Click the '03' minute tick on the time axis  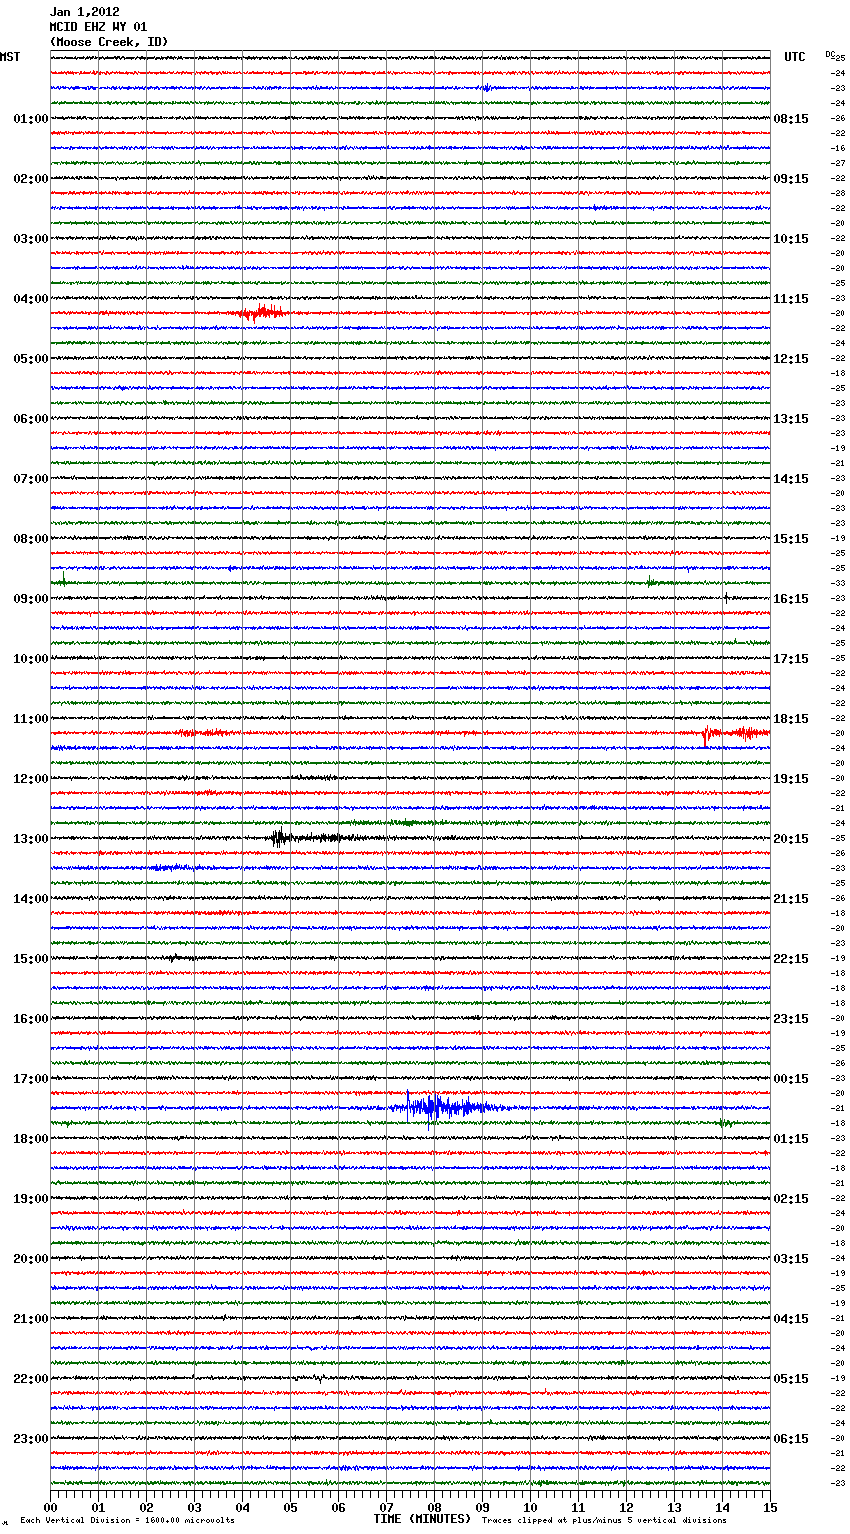tap(194, 1507)
